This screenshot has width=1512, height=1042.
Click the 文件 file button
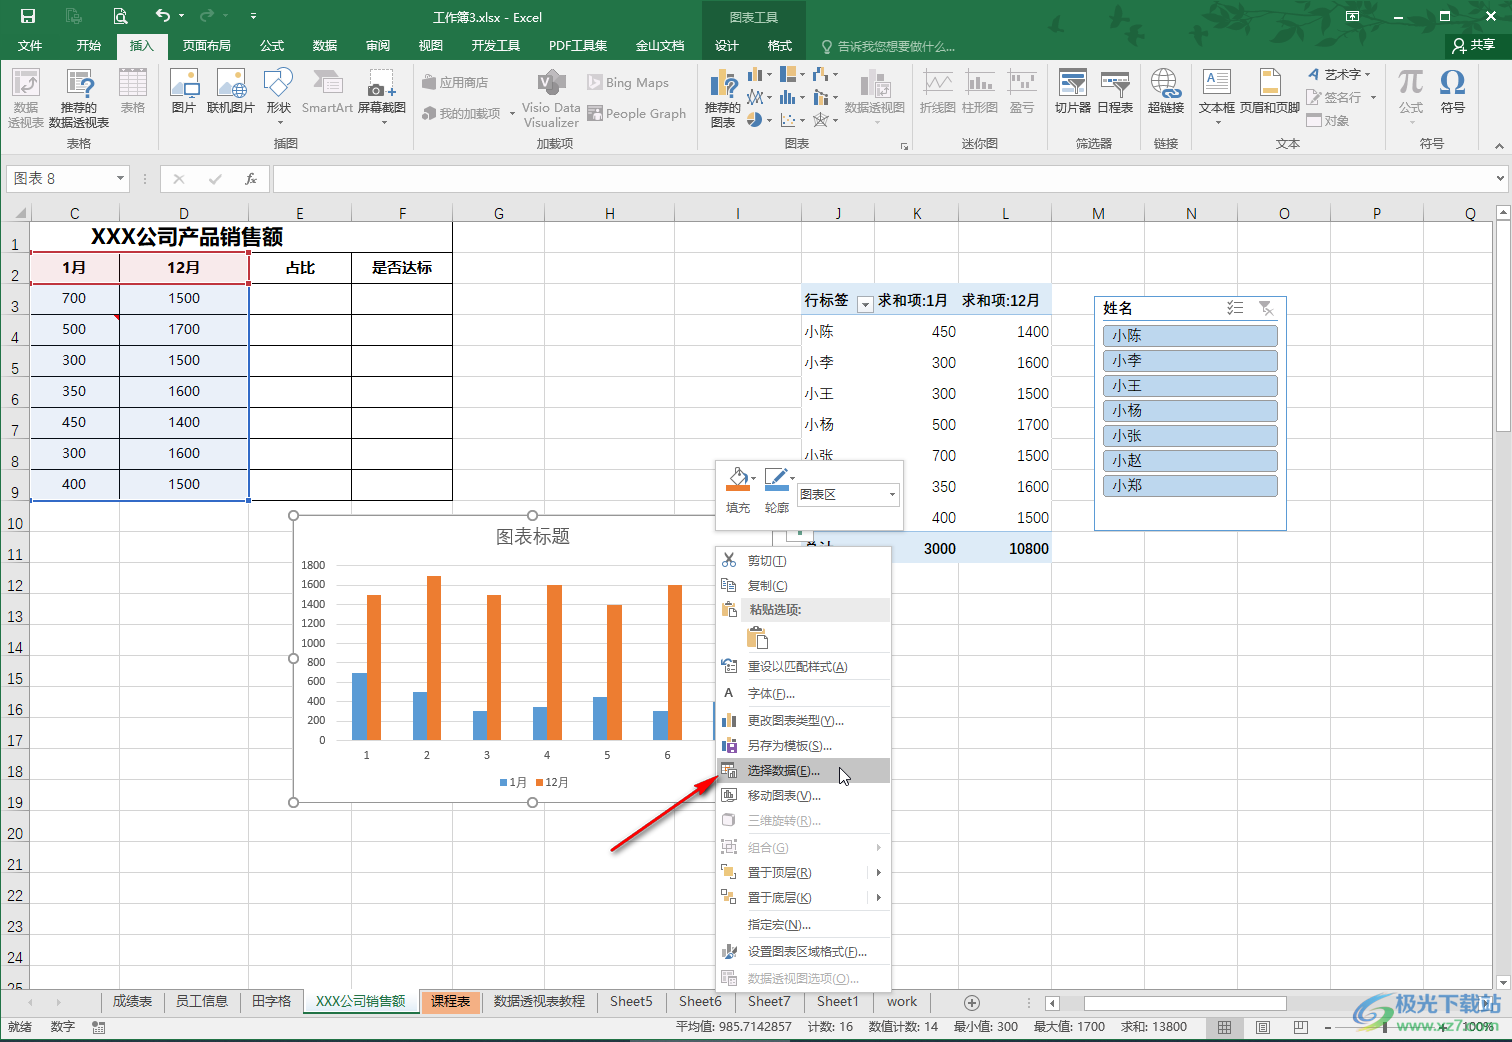[30, 46]
